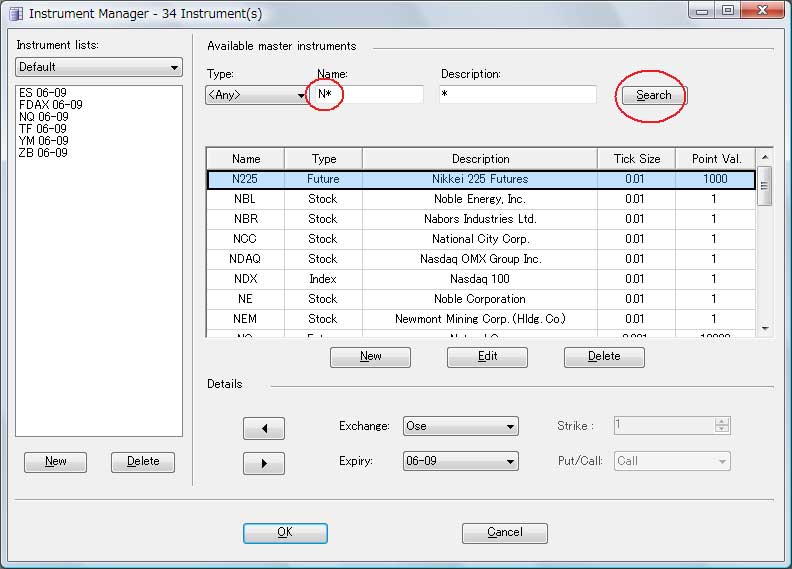Select NQ 06-09 in the instrument list
This screenshot has width=792, height=569.
43,117
